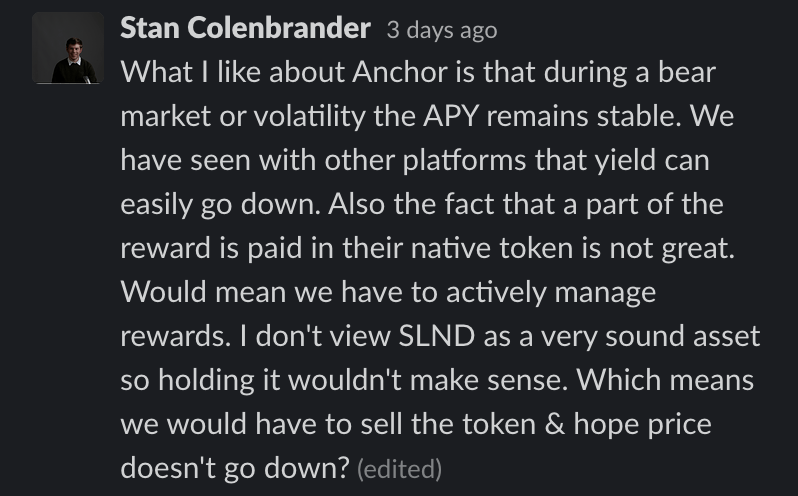Click the word "asset" in the message
This screenshot has width=798, height=496.
(x=726, y=337)
